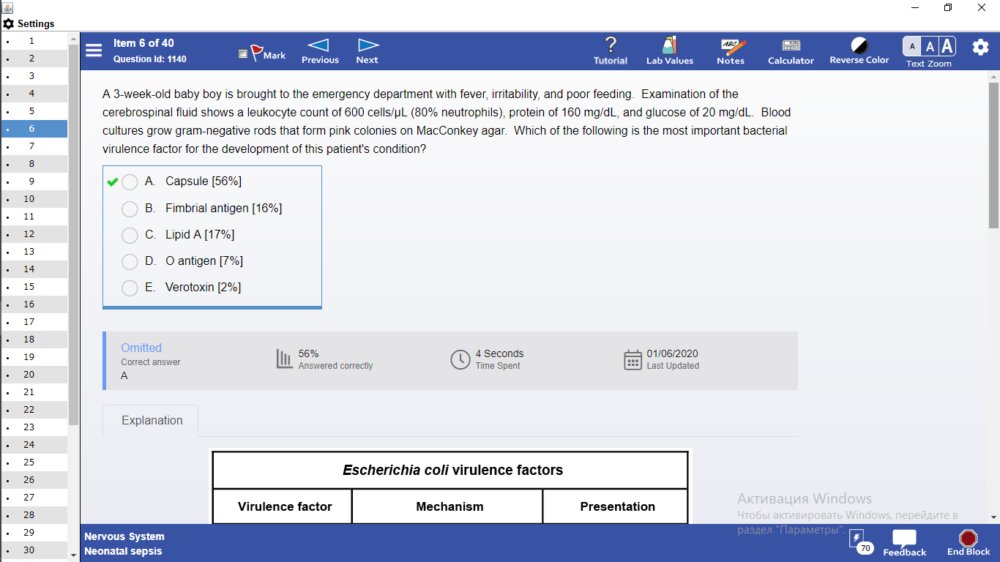Choose the largest Text Zoom A
The width and height of the screenshot is (1000, 562).
point(947,46)
